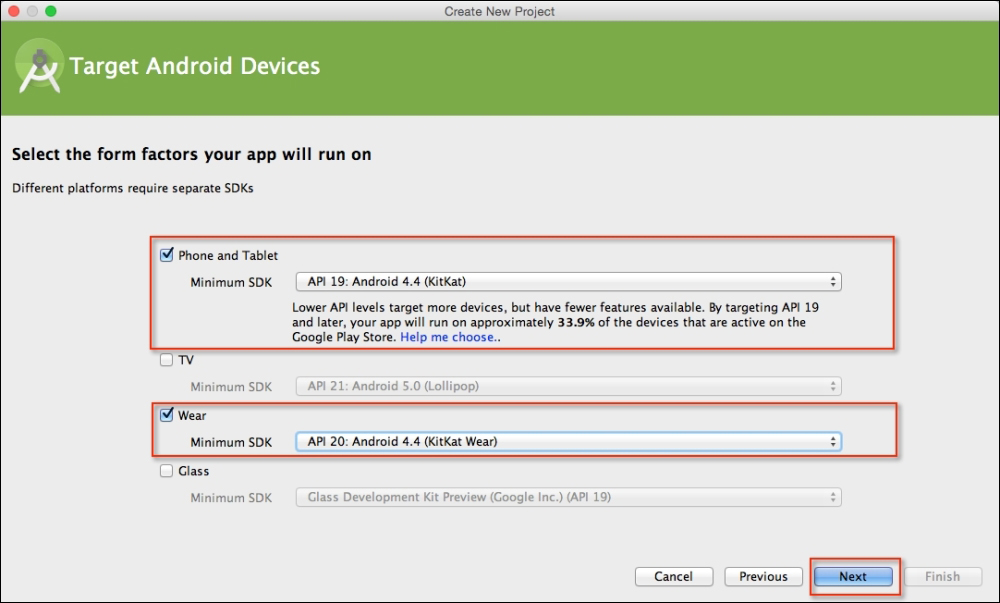
Task: Open the Phone and Tablet Minimum SDK dropdown
Action: tap(568, 282)
